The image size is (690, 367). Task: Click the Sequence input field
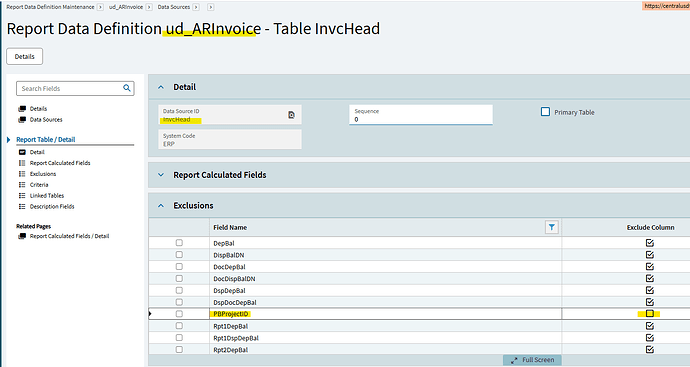tap(421, 115)
